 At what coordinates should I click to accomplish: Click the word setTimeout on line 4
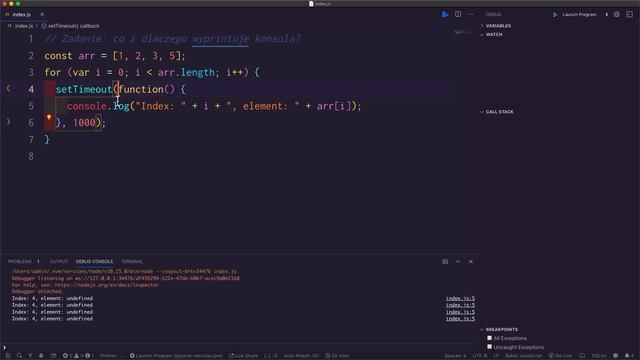tap(84, 89)
